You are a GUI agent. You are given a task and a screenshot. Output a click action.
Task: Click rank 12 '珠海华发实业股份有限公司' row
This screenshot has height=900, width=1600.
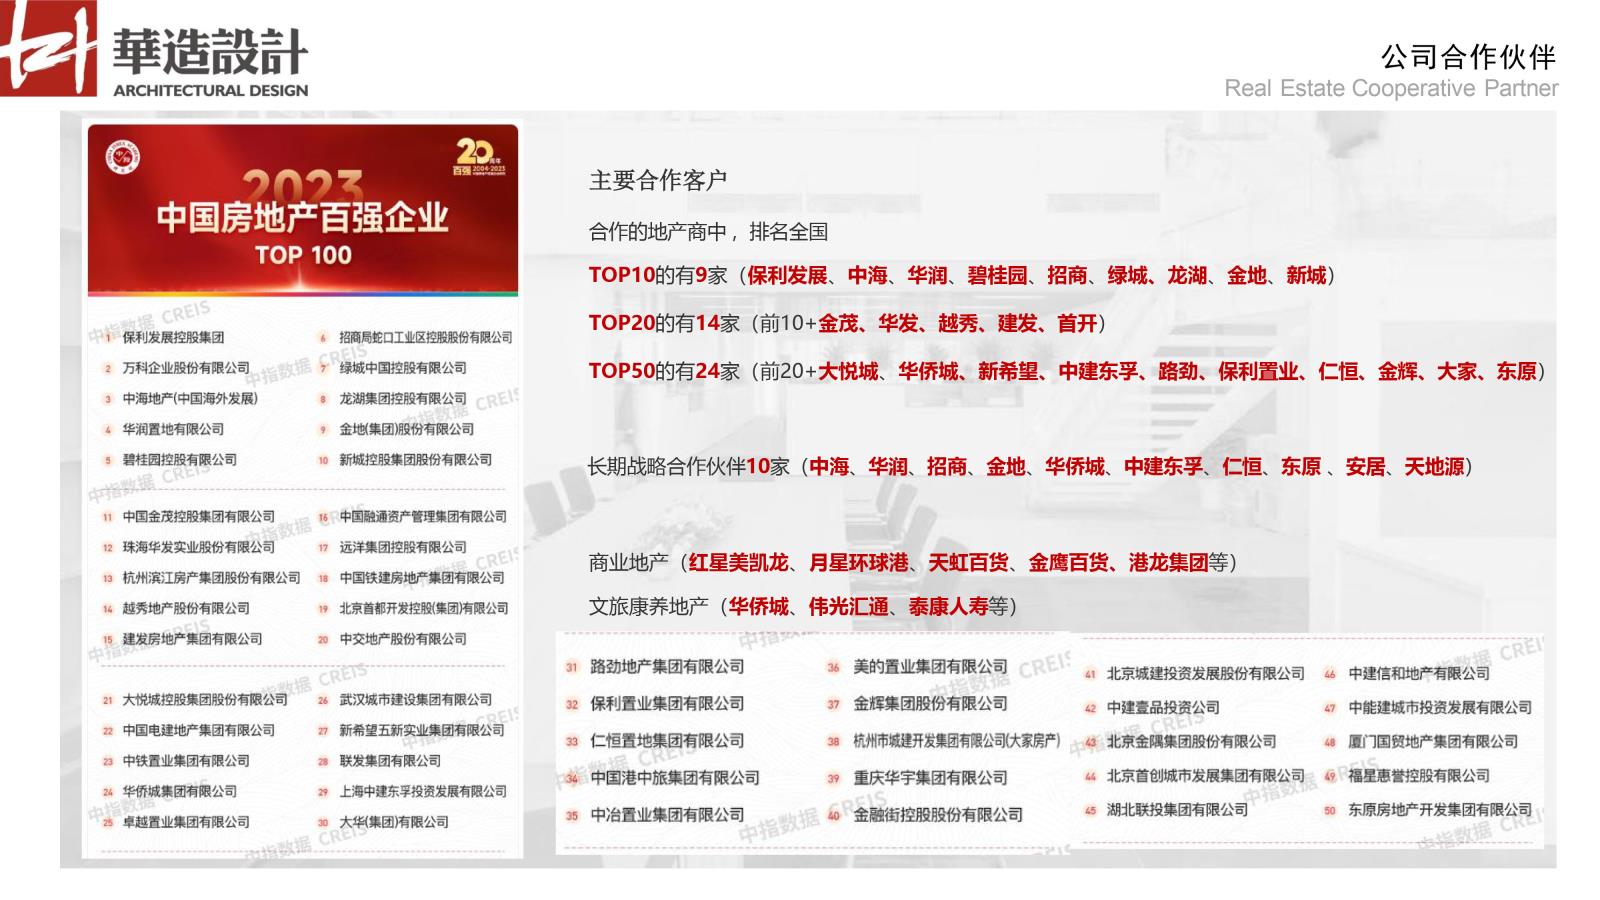click(x=189, y=547)
